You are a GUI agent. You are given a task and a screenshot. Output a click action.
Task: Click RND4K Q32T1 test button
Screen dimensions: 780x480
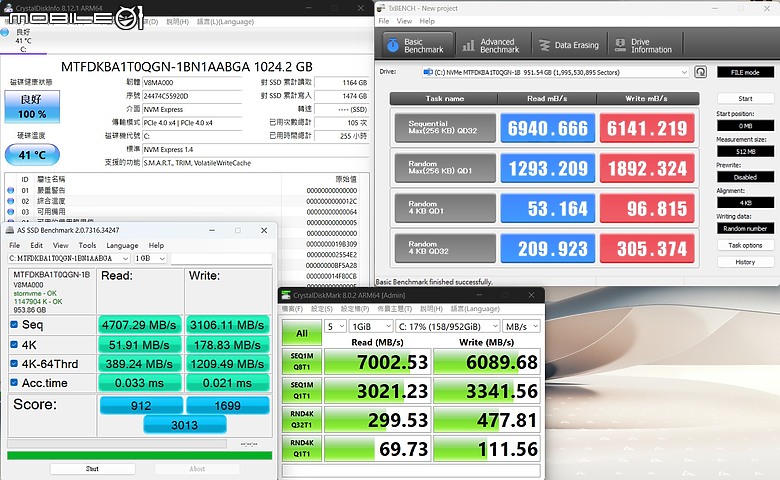pos(302,419)
